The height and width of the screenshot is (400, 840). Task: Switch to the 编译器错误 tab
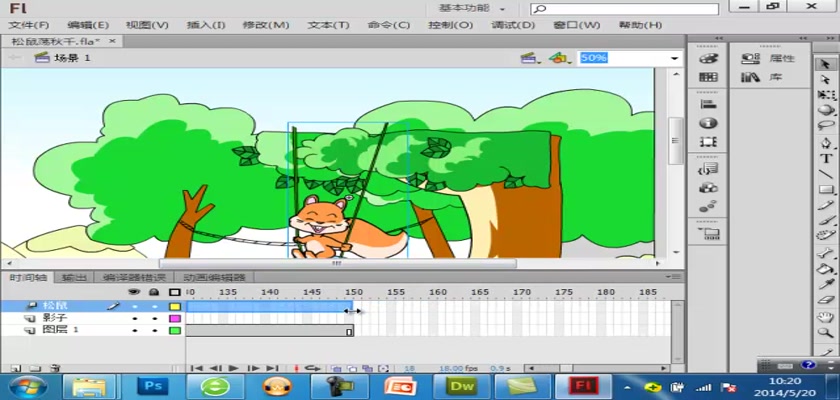pos(134,277)
